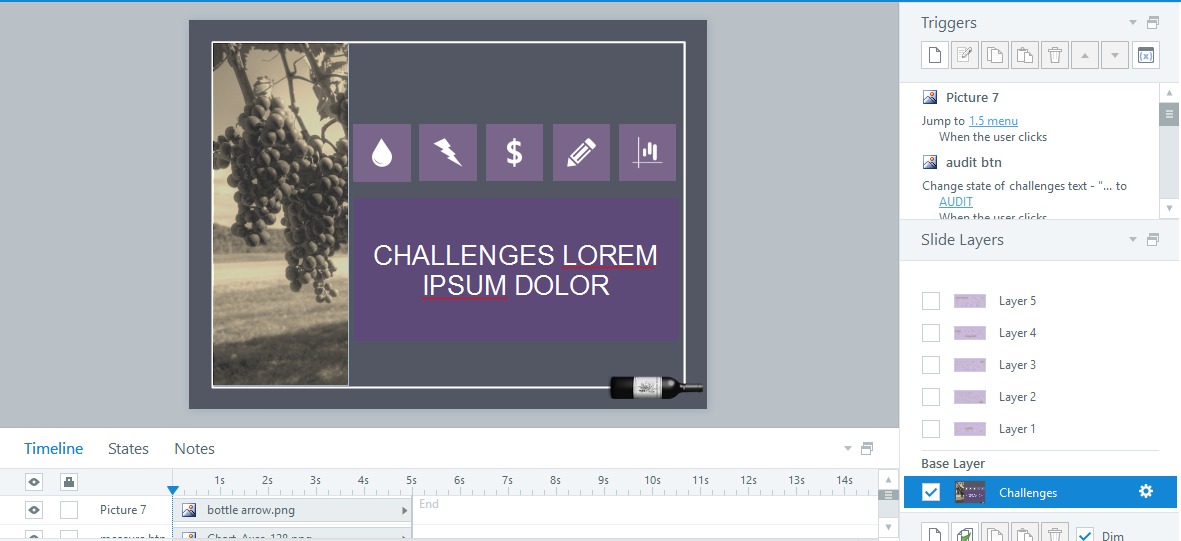Click the audit btn image icon in Triggers
This screenshot has width=1181, height=541.
(x=930, y=162)
